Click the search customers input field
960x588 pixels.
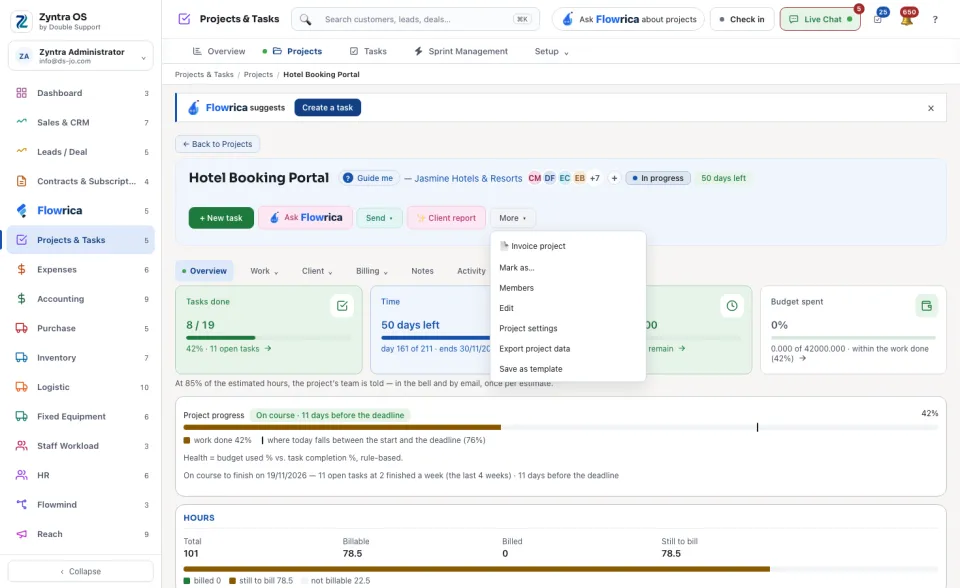416,20
